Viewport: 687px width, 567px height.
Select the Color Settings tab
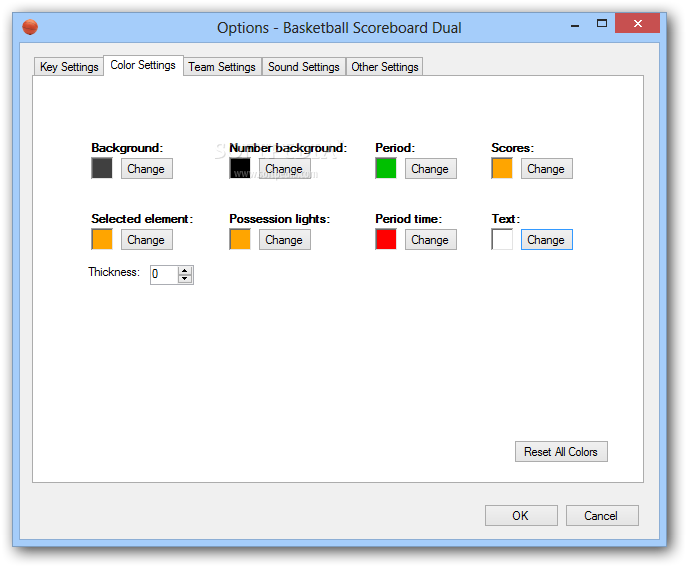point(143,65)
